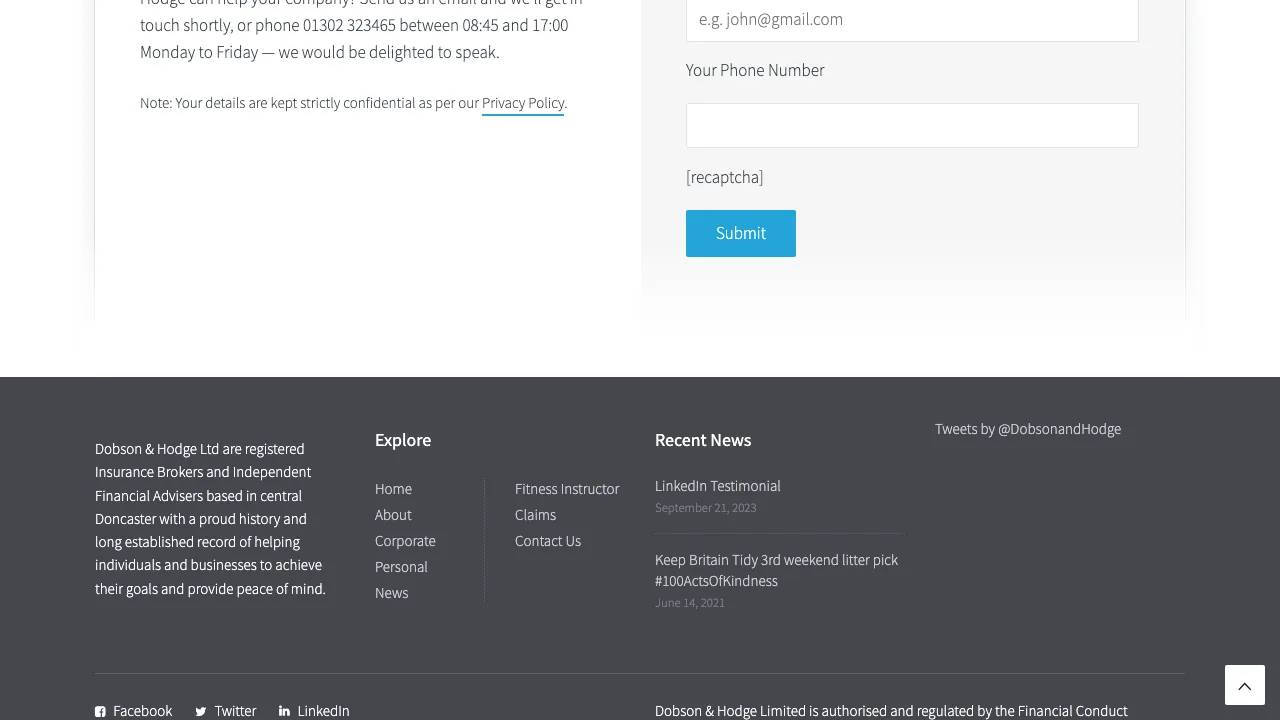The width and height of the screenshot is (1280, 720).
Task: Open Tweets by @DobsonandHodge feed
Action: (x=1028, y=429)
